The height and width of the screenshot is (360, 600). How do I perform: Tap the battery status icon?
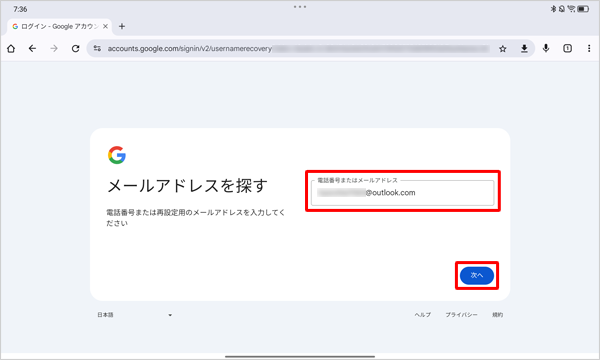583,9
